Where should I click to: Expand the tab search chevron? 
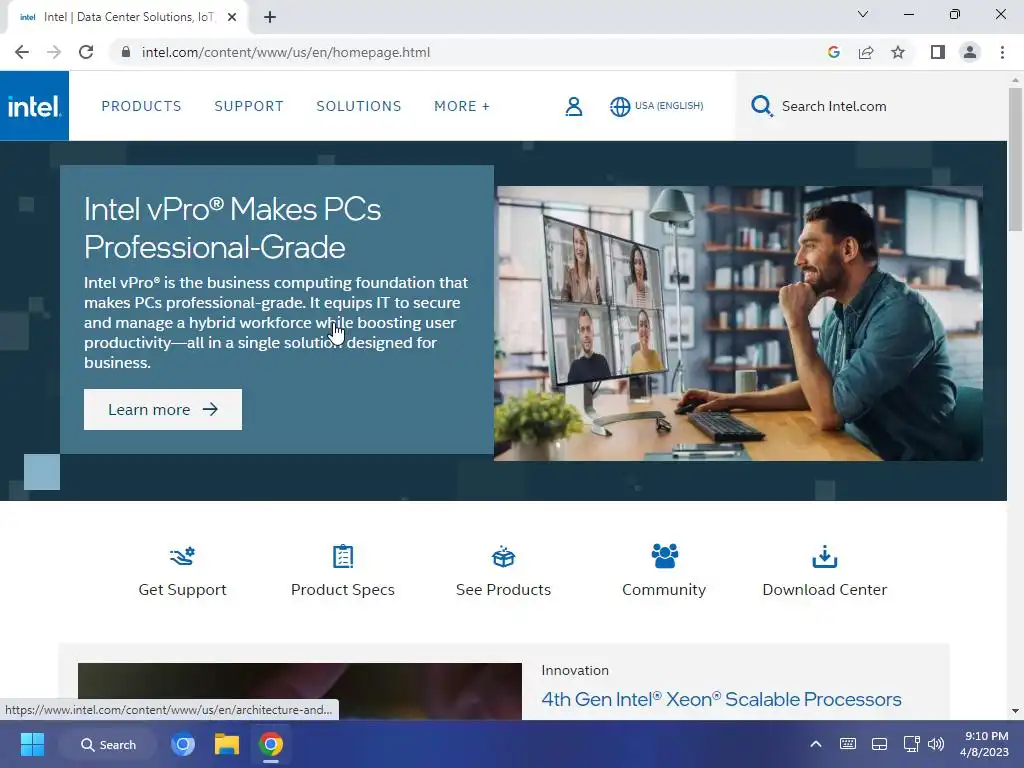pyautogui.click(x=863, y=14)
